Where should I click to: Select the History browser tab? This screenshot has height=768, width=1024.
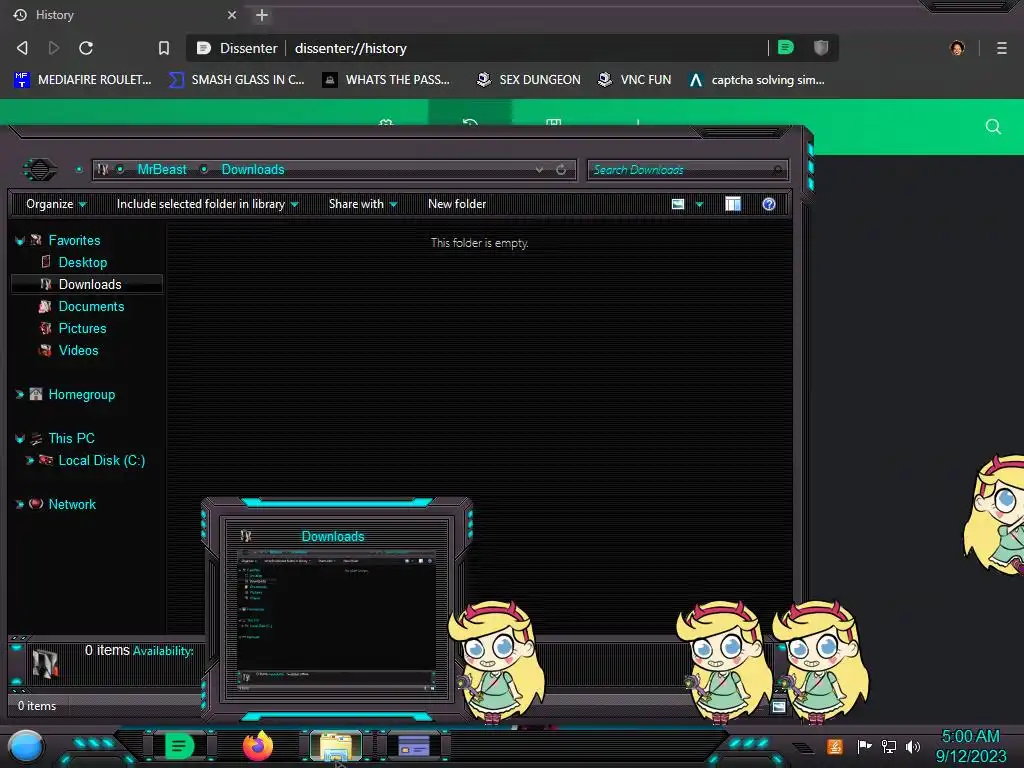point(124,14)
